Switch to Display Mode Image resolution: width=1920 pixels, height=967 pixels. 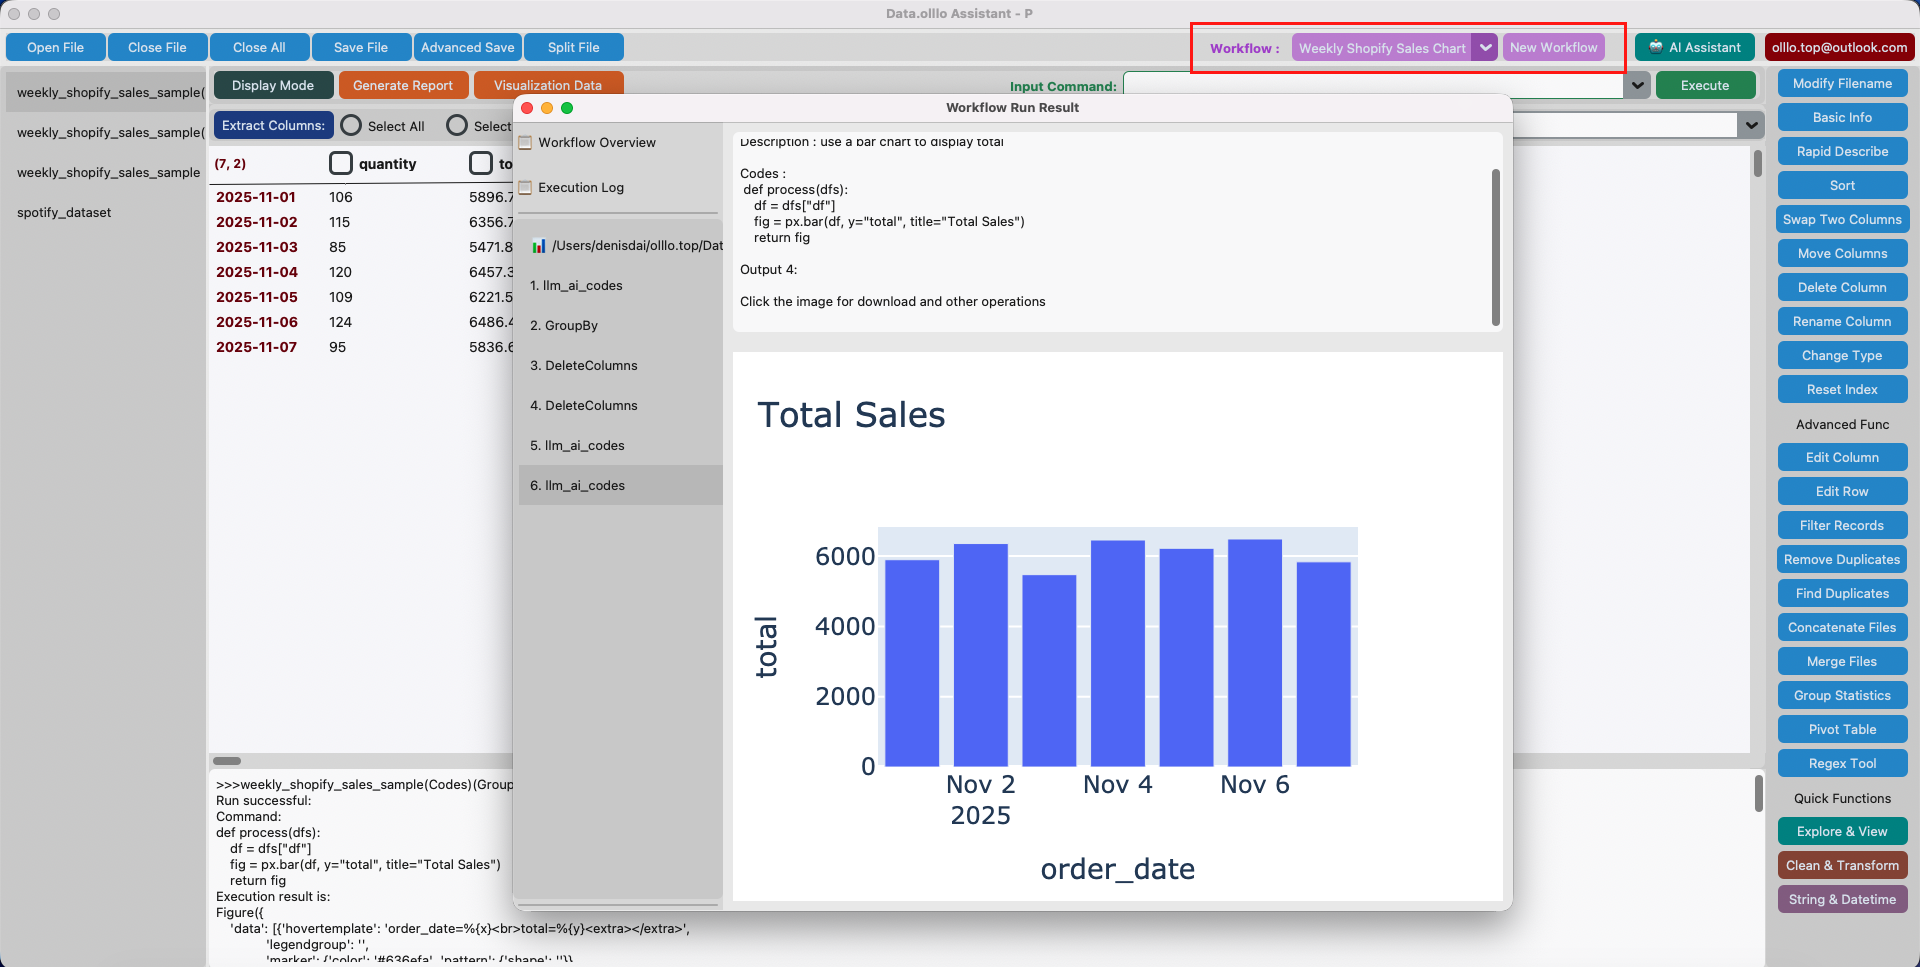coord(272,85)
